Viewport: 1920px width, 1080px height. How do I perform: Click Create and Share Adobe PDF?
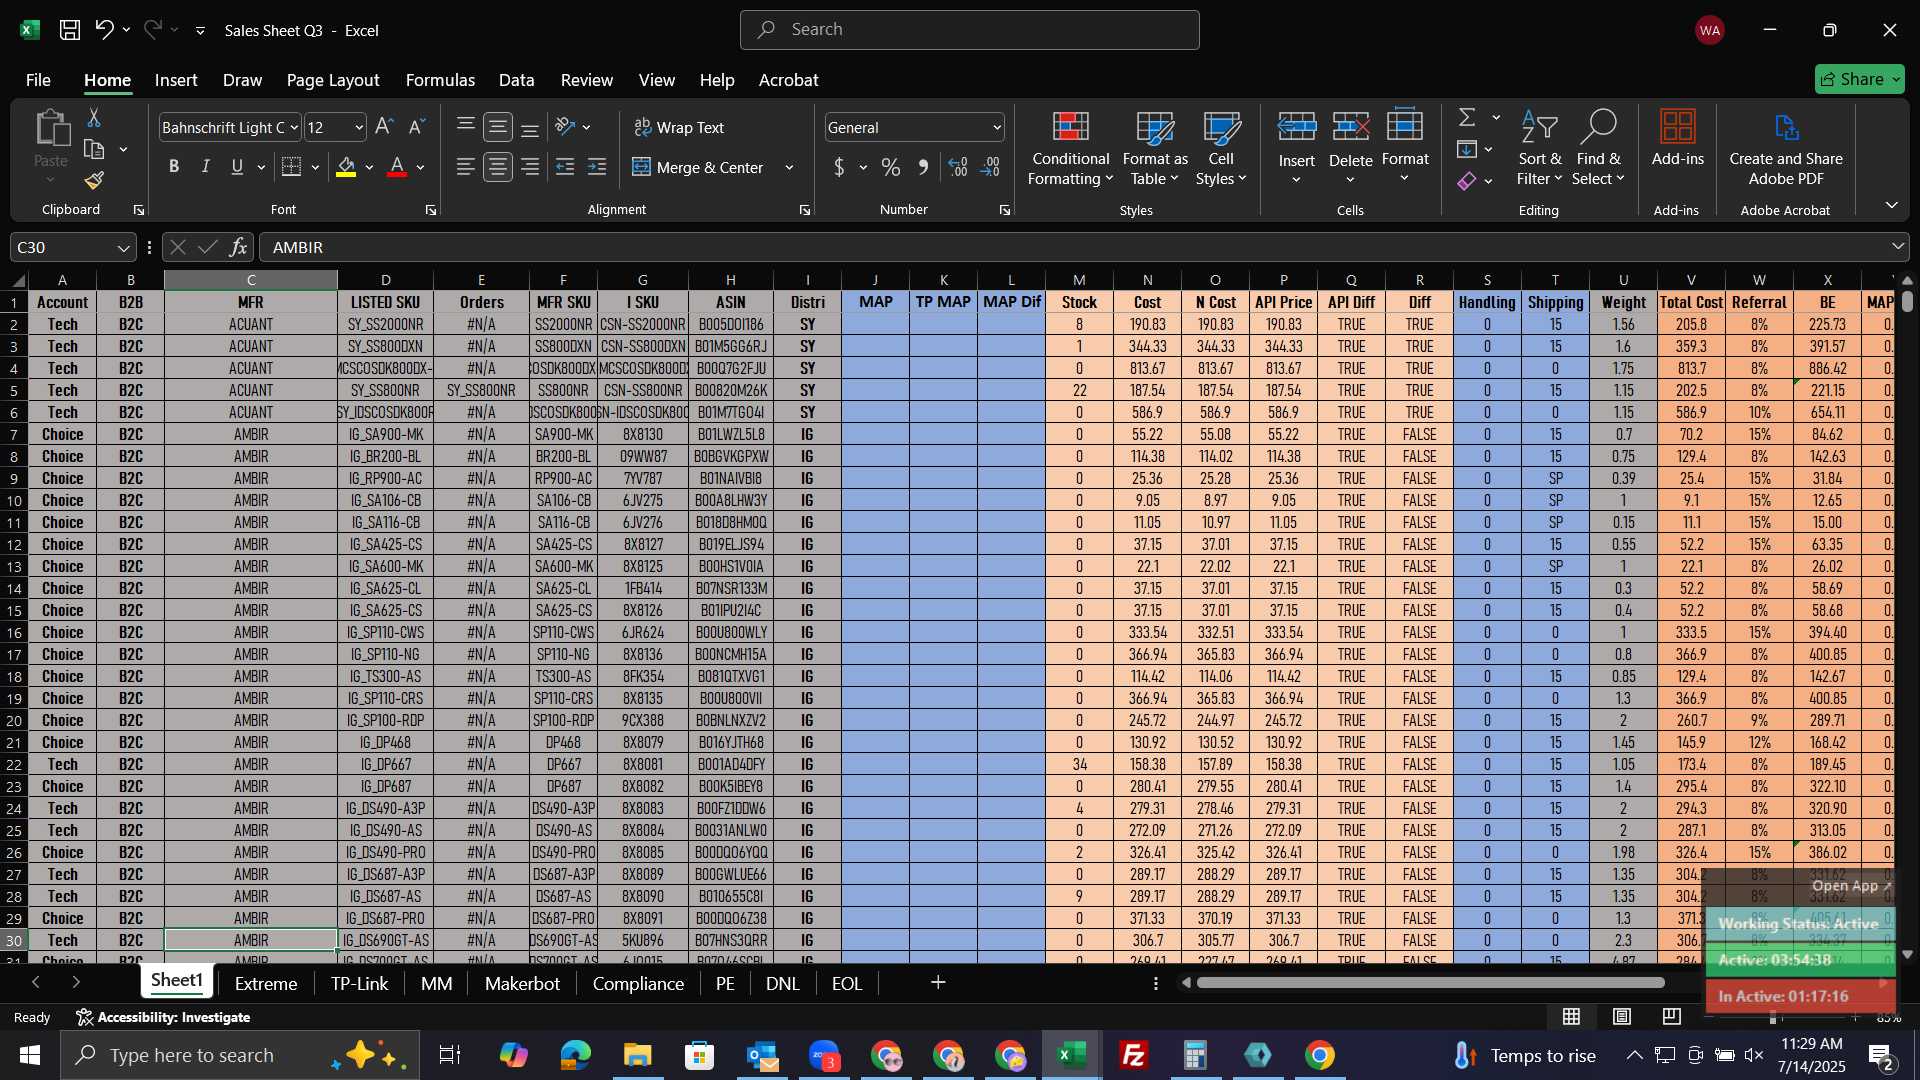(x=1786, y=149)
